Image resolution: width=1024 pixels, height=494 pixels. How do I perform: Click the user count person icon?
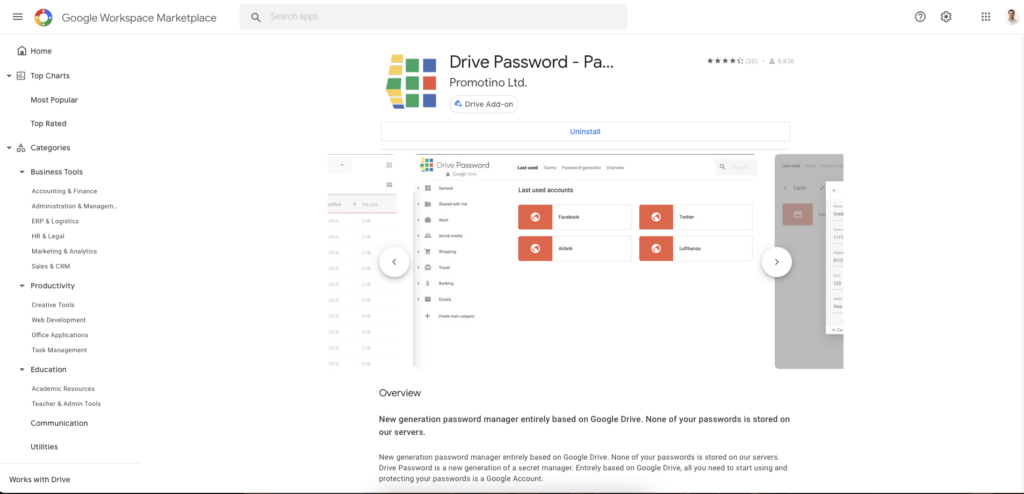tap(772, 61)
